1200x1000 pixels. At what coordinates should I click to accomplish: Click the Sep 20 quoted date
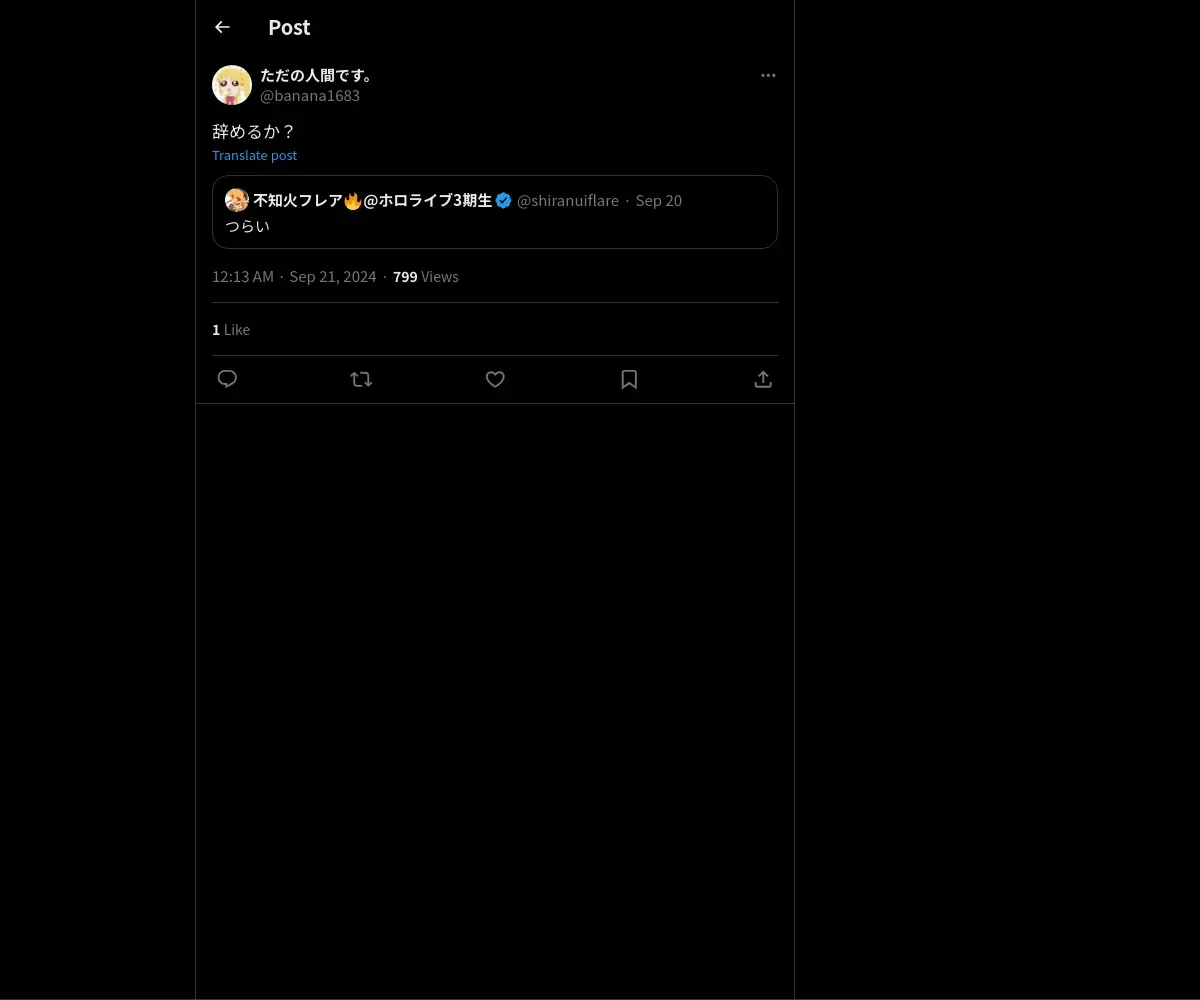(658, 200)
